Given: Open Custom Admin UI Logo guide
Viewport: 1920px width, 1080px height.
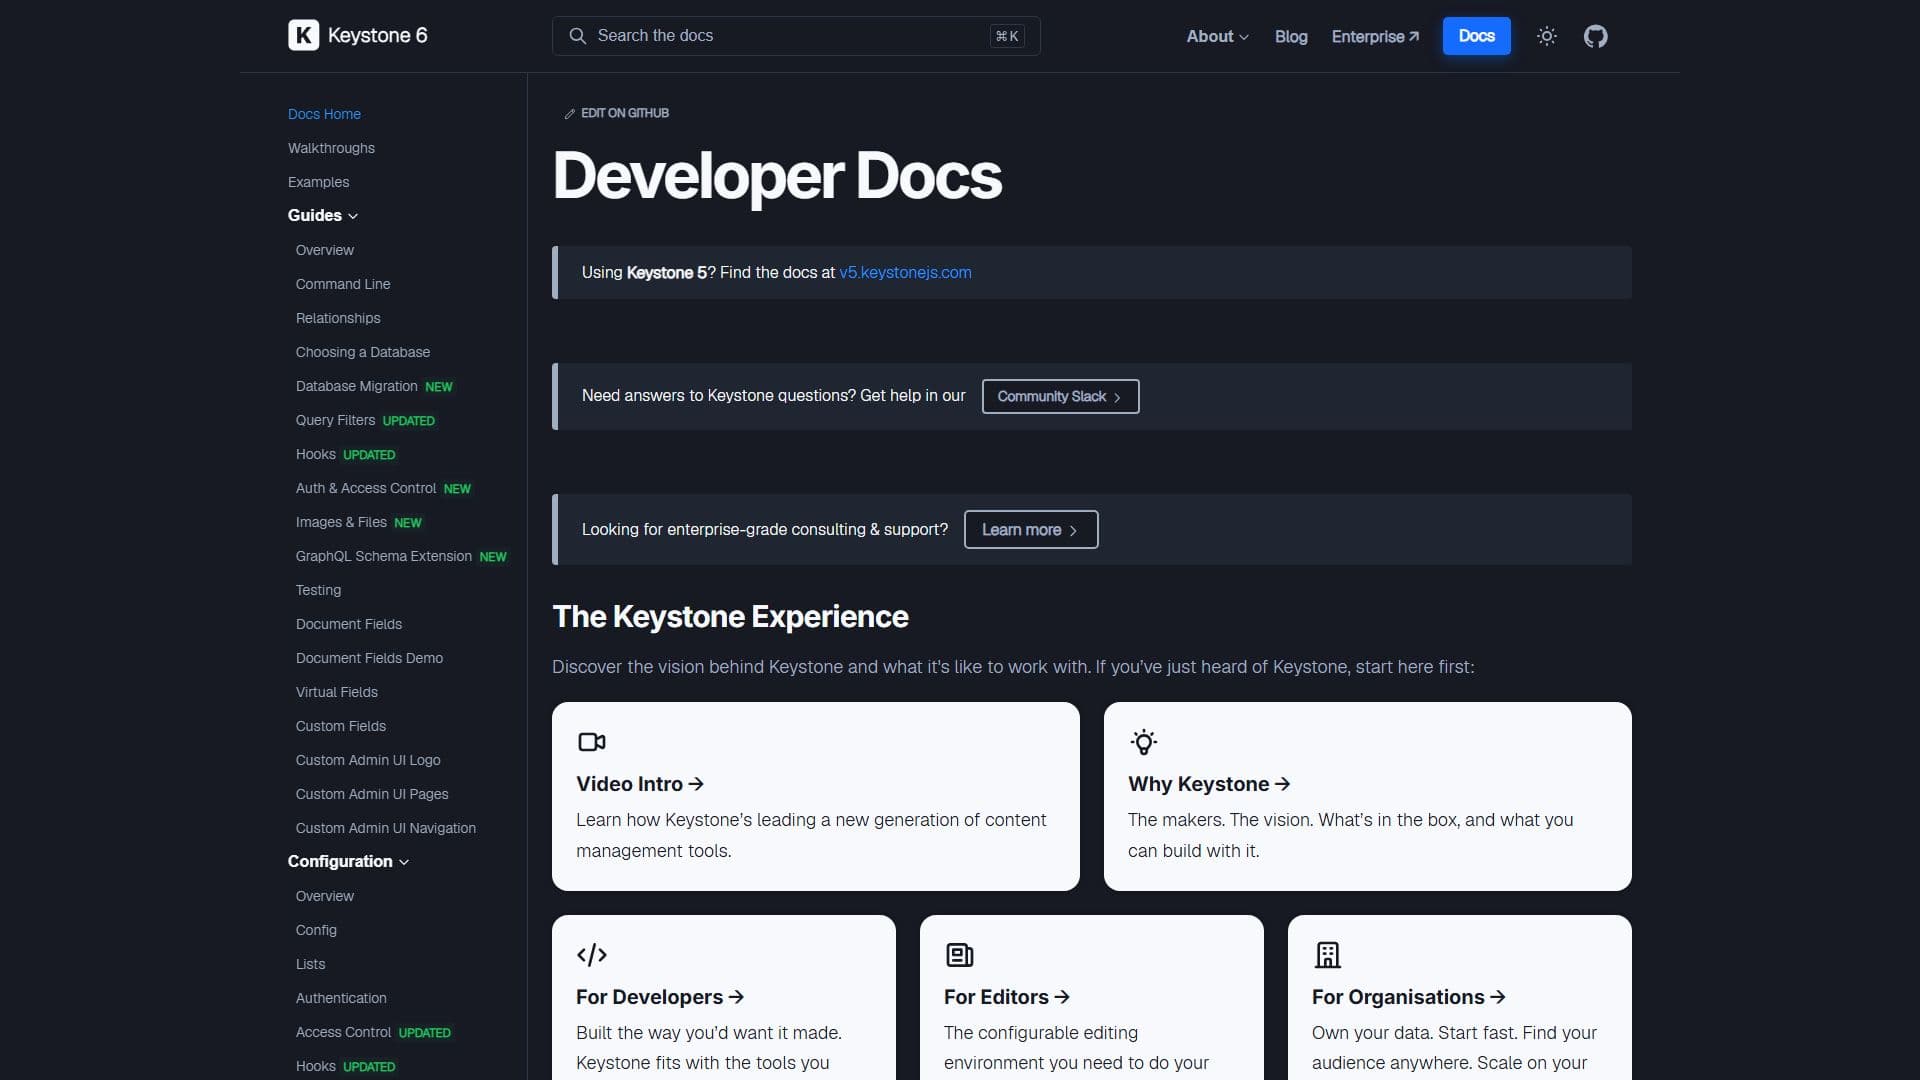Looking at the screenshot, I should coord(368,760).
